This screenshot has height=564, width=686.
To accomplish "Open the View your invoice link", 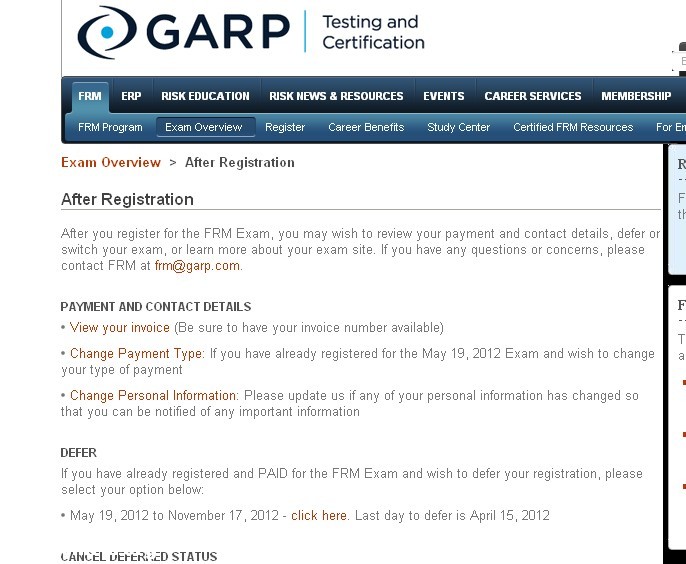I will pos(119,328).
